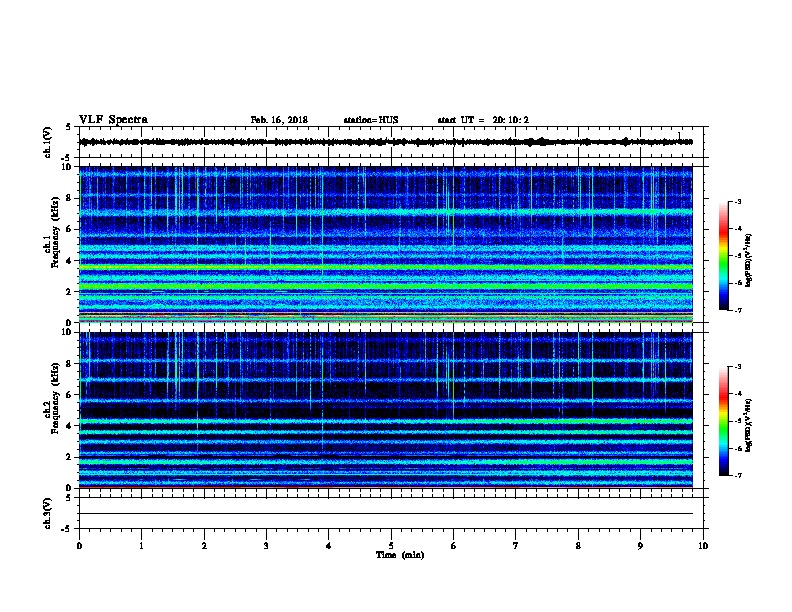
Task: Click the "10" kHz tick of the ch.1 spectrogram
Action: tap(69, 167)
